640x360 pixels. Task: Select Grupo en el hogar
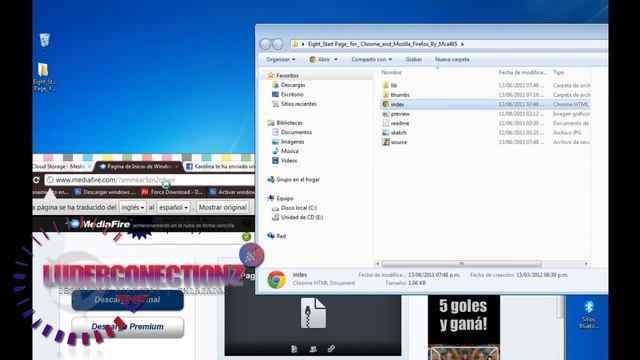(x=298, y=180)
